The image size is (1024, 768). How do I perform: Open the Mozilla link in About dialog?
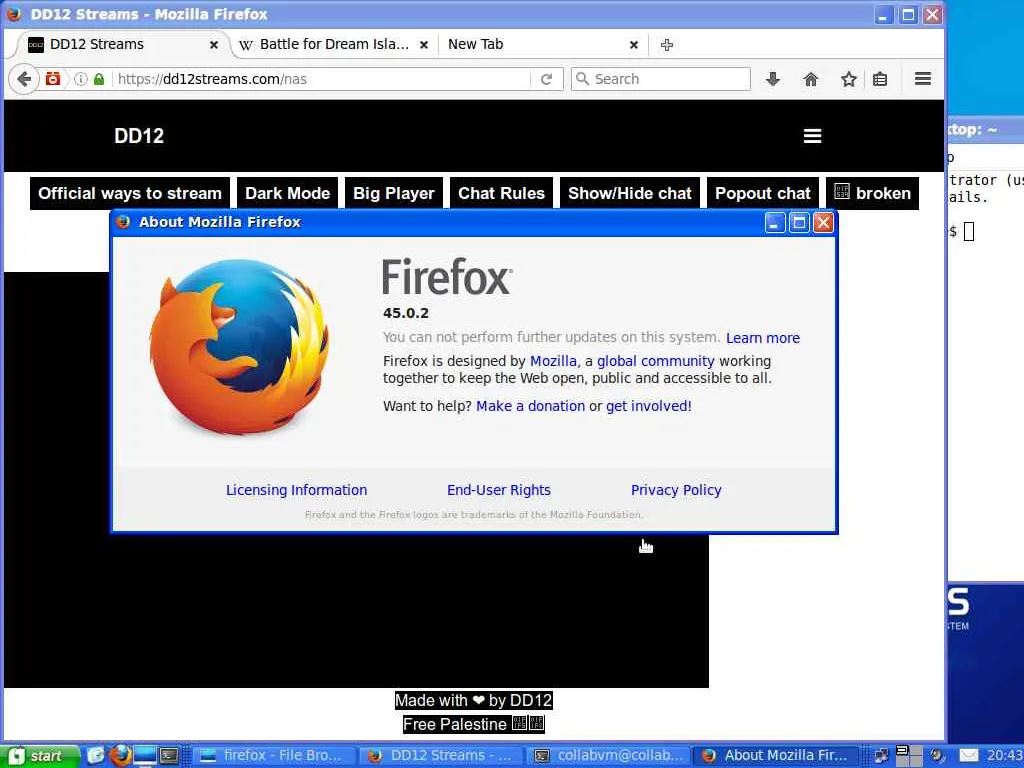(x=553, y=361)
